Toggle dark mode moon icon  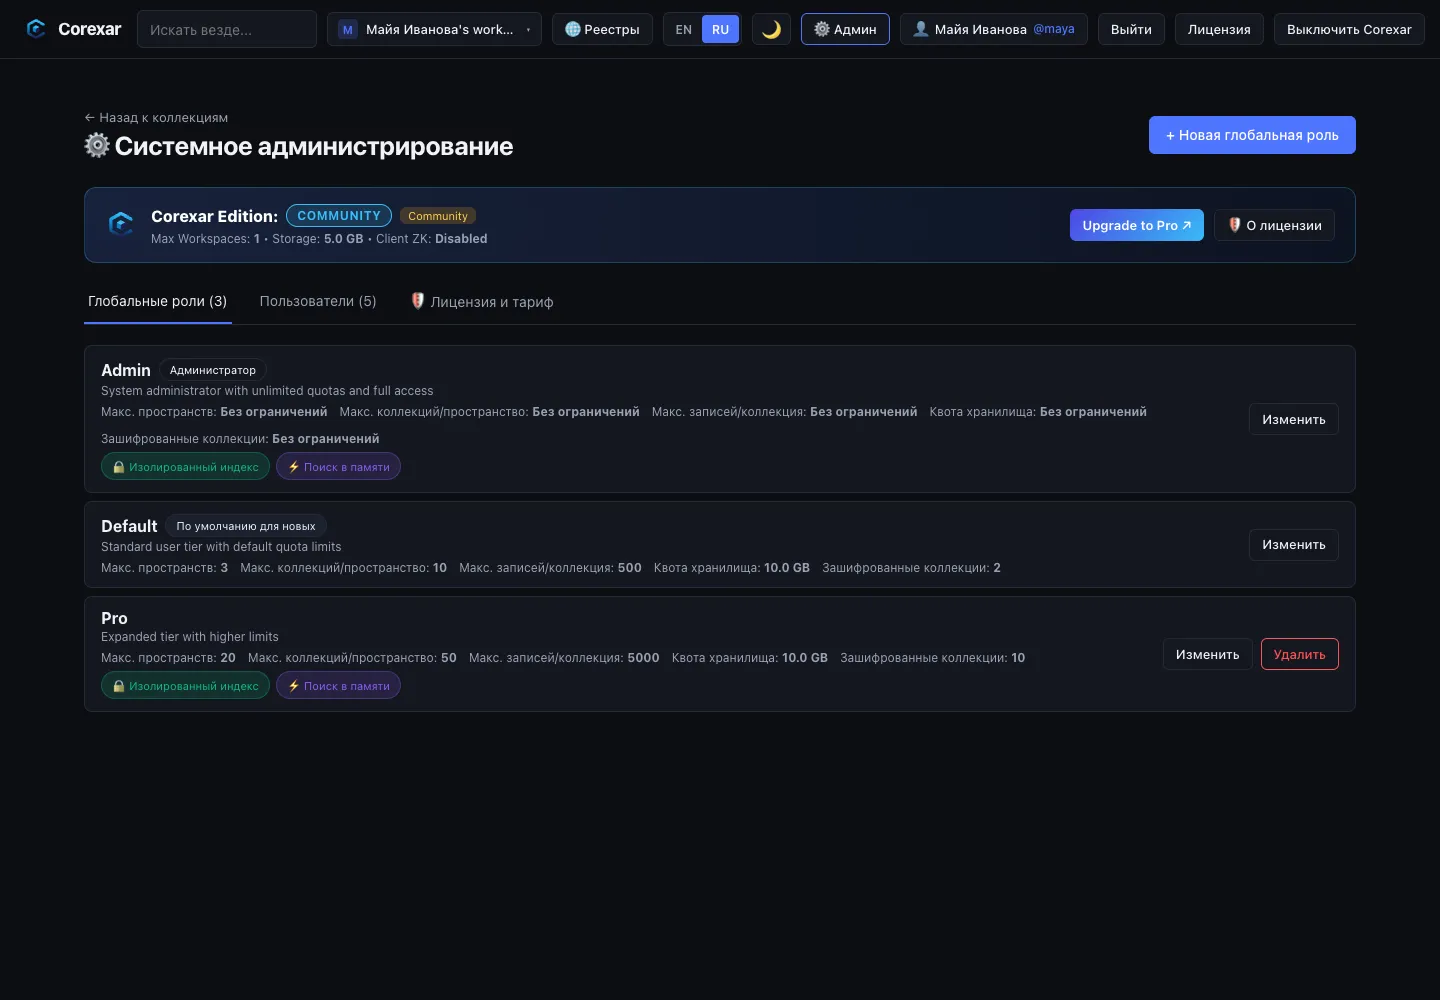771,29
